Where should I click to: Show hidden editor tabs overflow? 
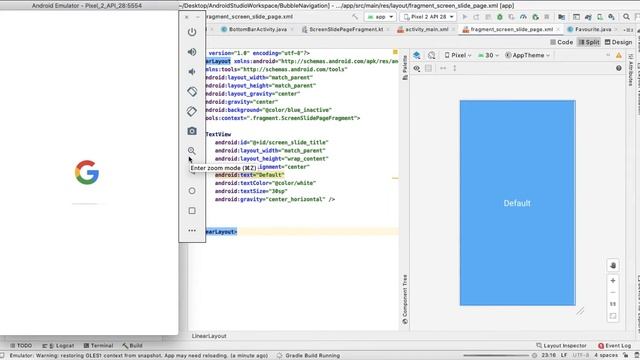pos(628,29)
